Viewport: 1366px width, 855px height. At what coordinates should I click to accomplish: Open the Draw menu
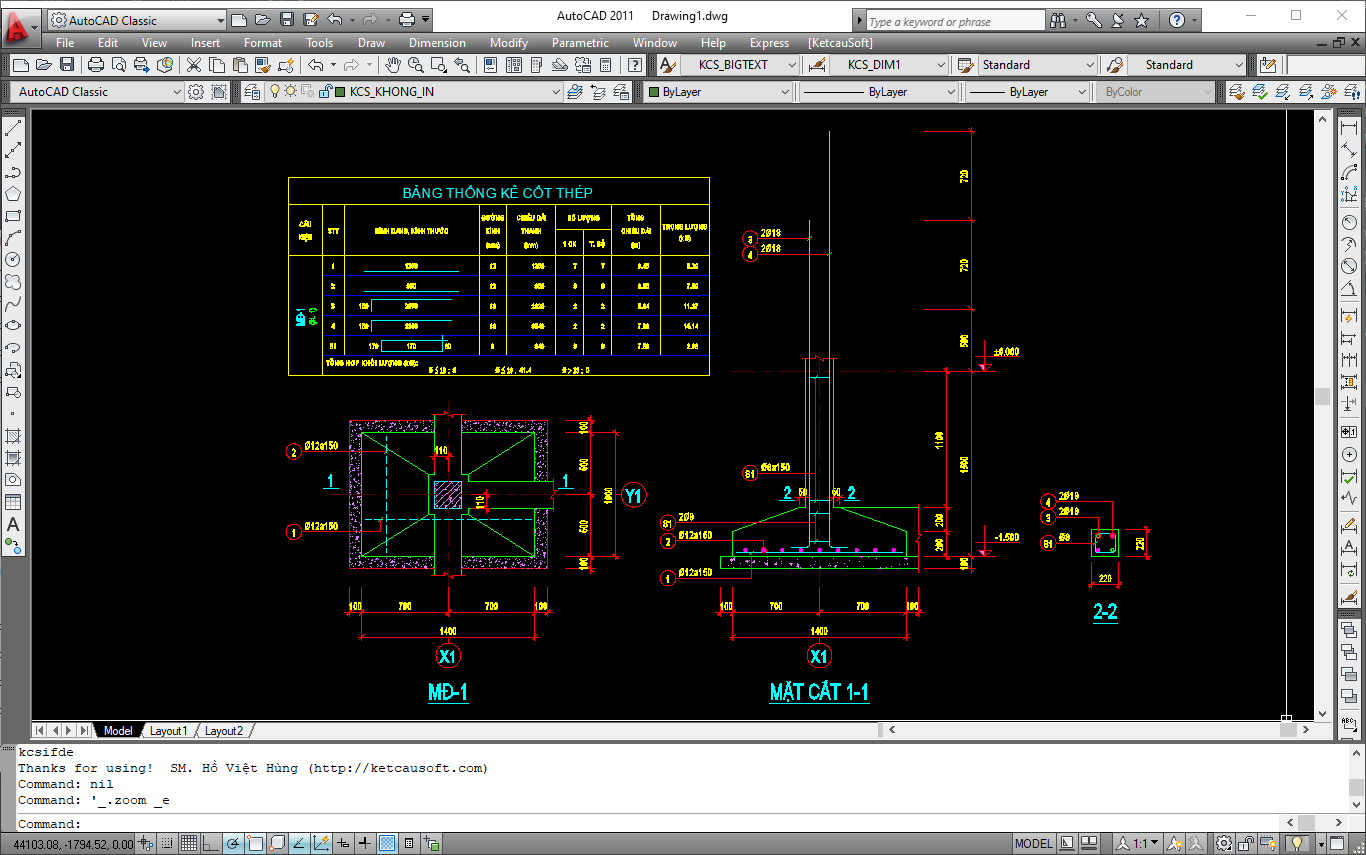point(371,43)
